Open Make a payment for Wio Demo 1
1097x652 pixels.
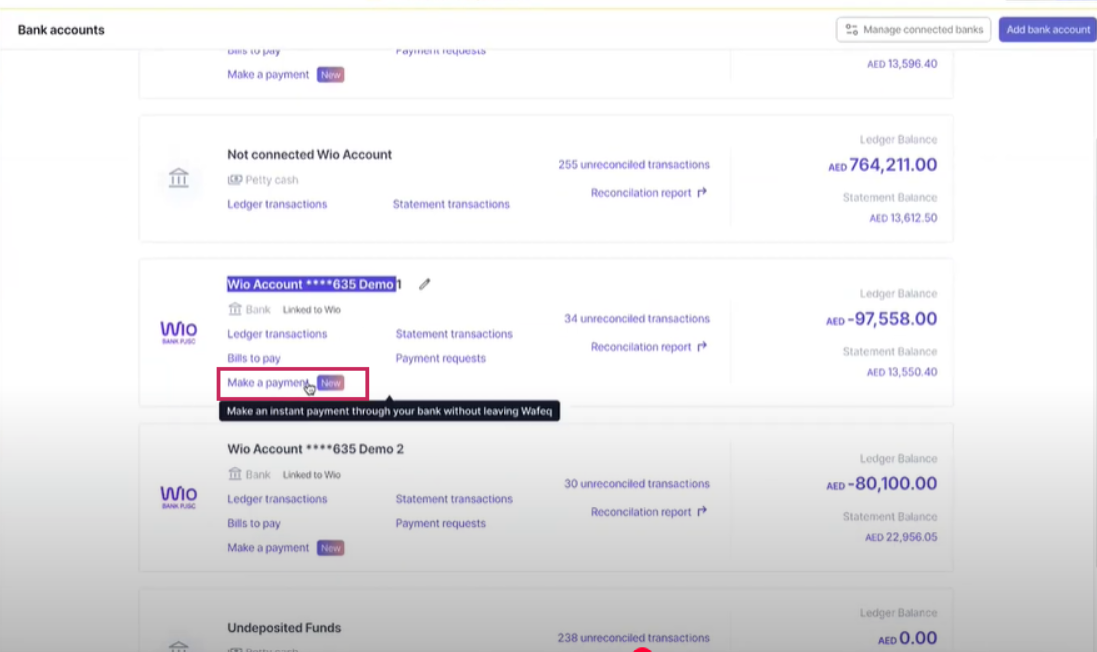(267, 383)
